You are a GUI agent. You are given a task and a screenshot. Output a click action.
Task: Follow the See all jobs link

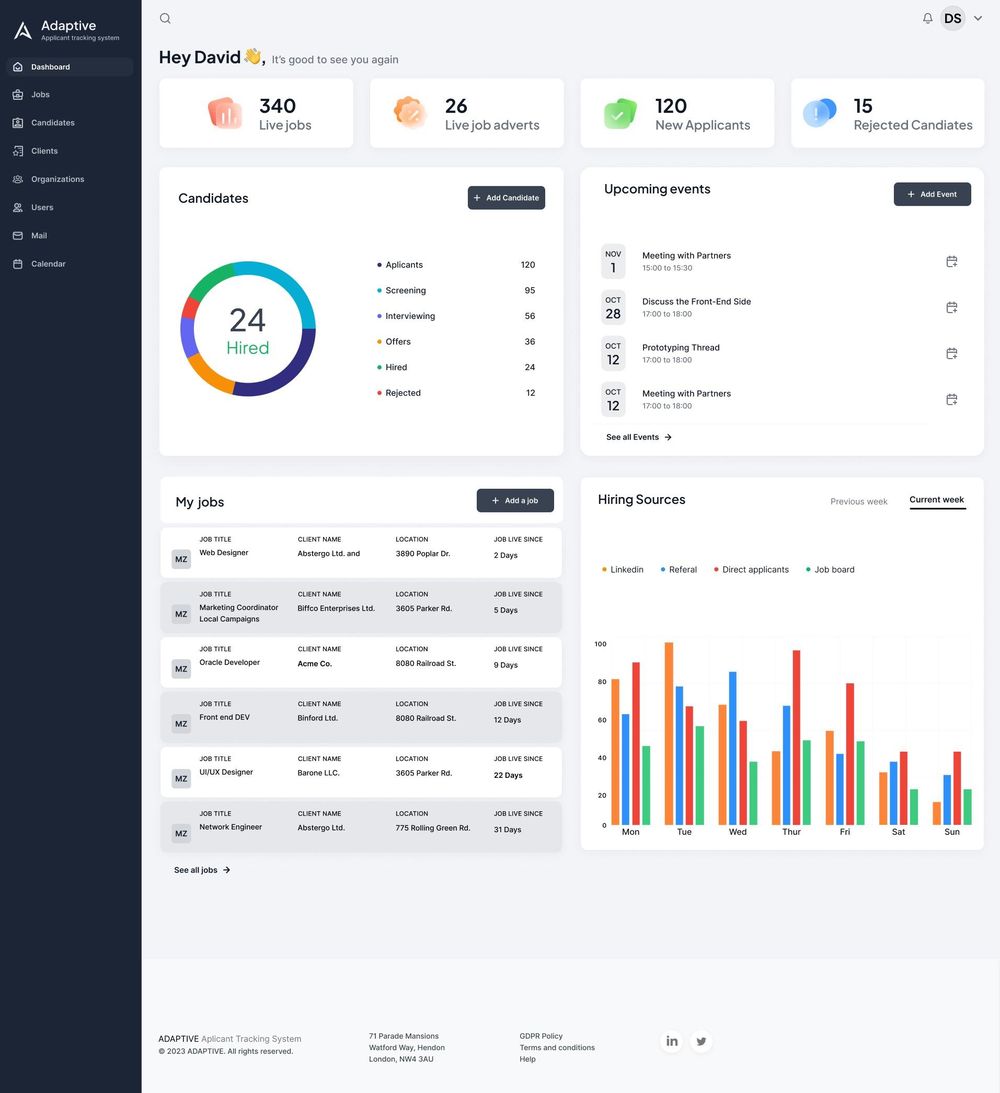(202, 870)
